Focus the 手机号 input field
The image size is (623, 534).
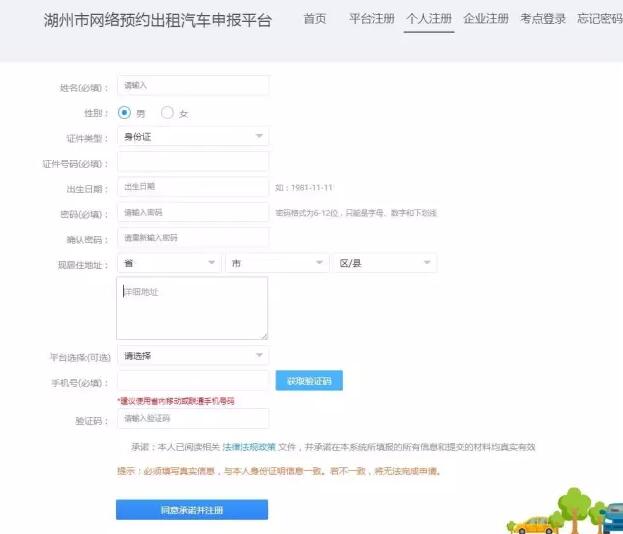[x=192, y=381]
